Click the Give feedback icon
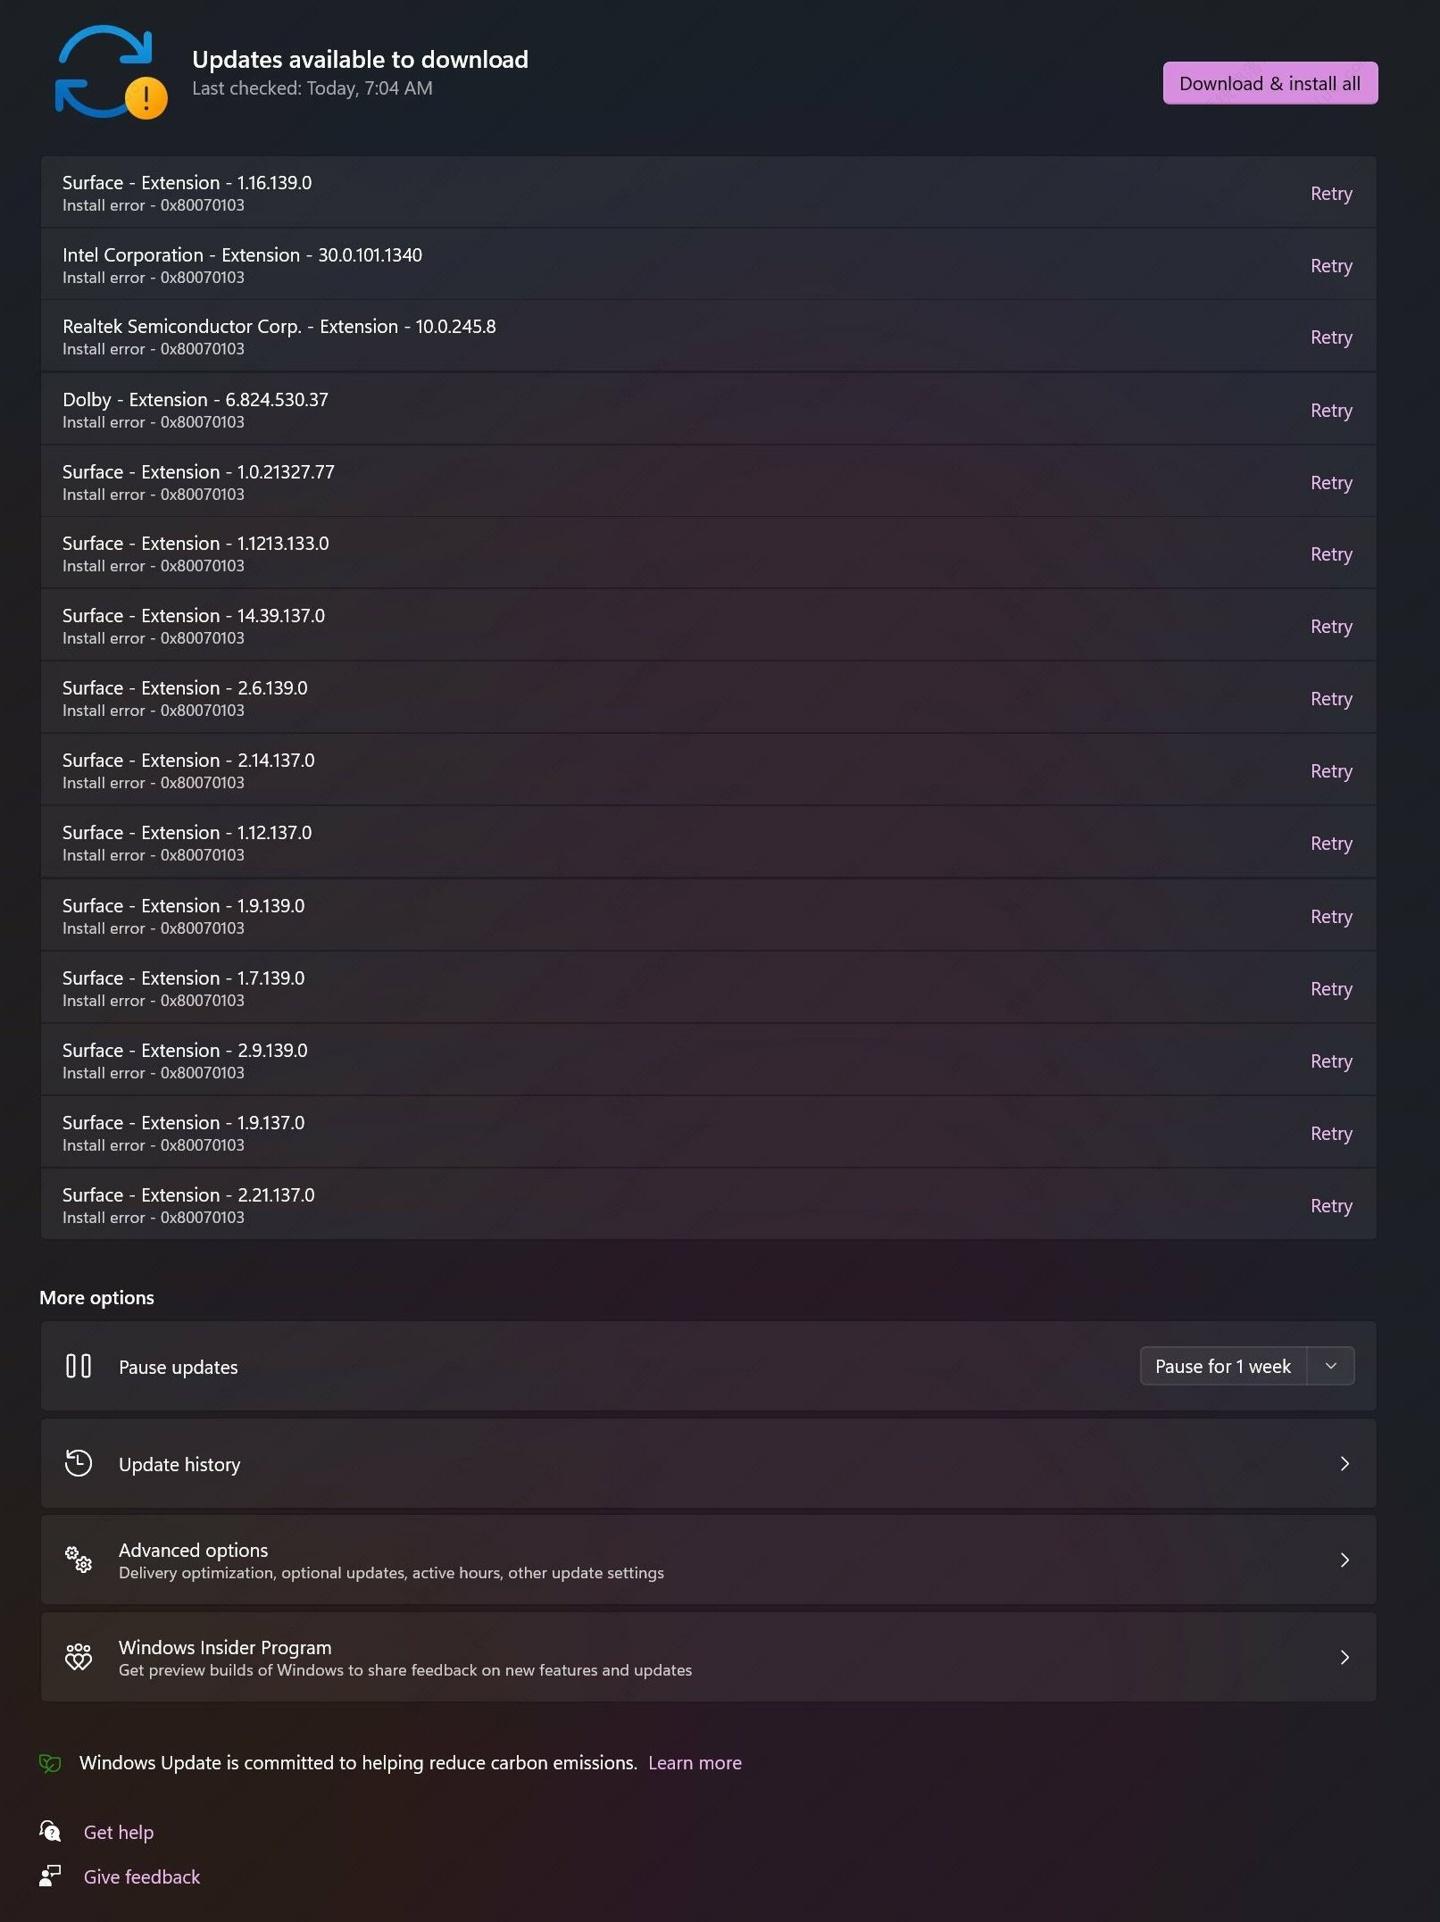 click(x=47, y=1877)
